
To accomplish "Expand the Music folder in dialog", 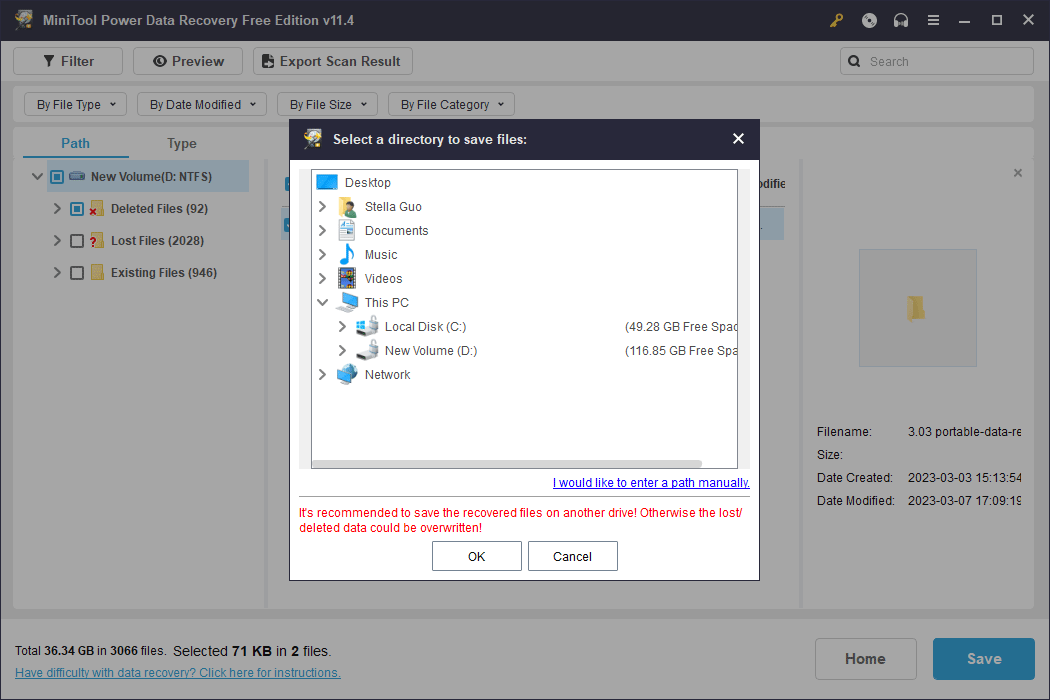I will 323,255.
